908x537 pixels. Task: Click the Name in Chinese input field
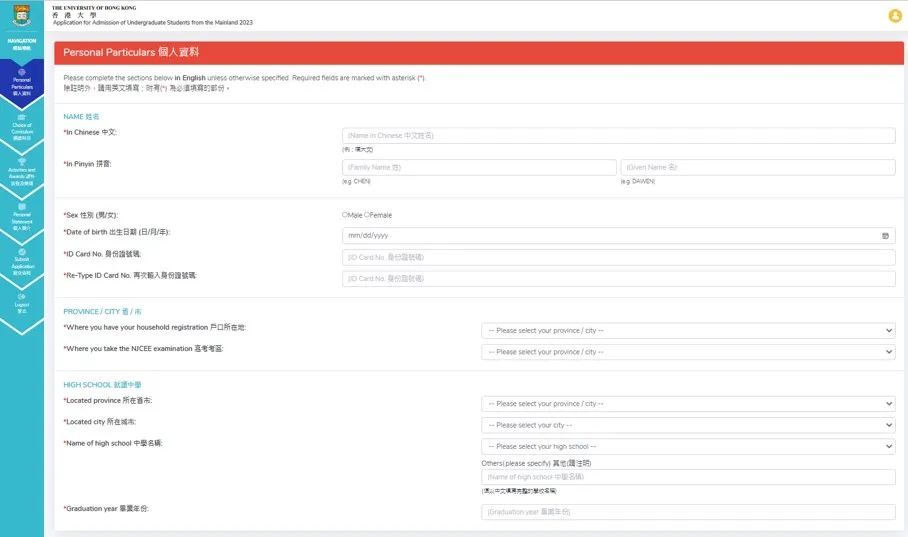point(618,136)
